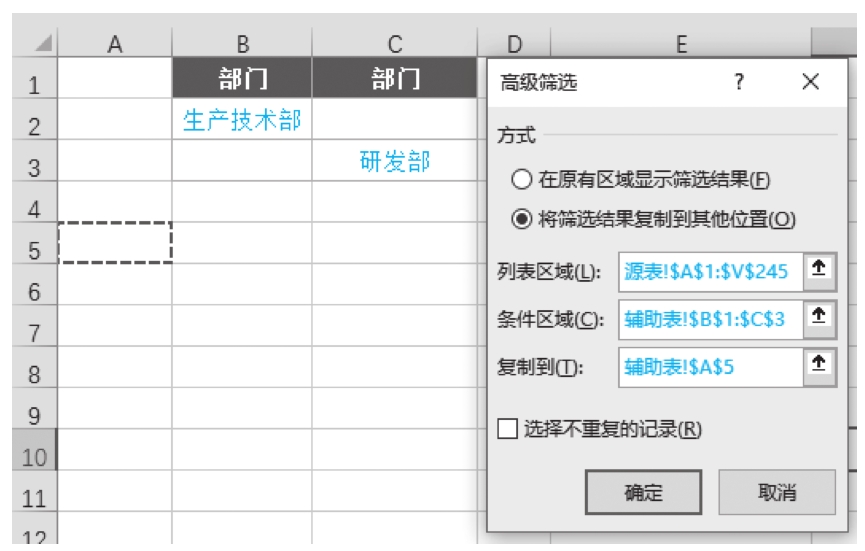
Task: Select 在原有区域显示筛选结果 radio option
Action: pyautogui.click(x=522, y=180)
